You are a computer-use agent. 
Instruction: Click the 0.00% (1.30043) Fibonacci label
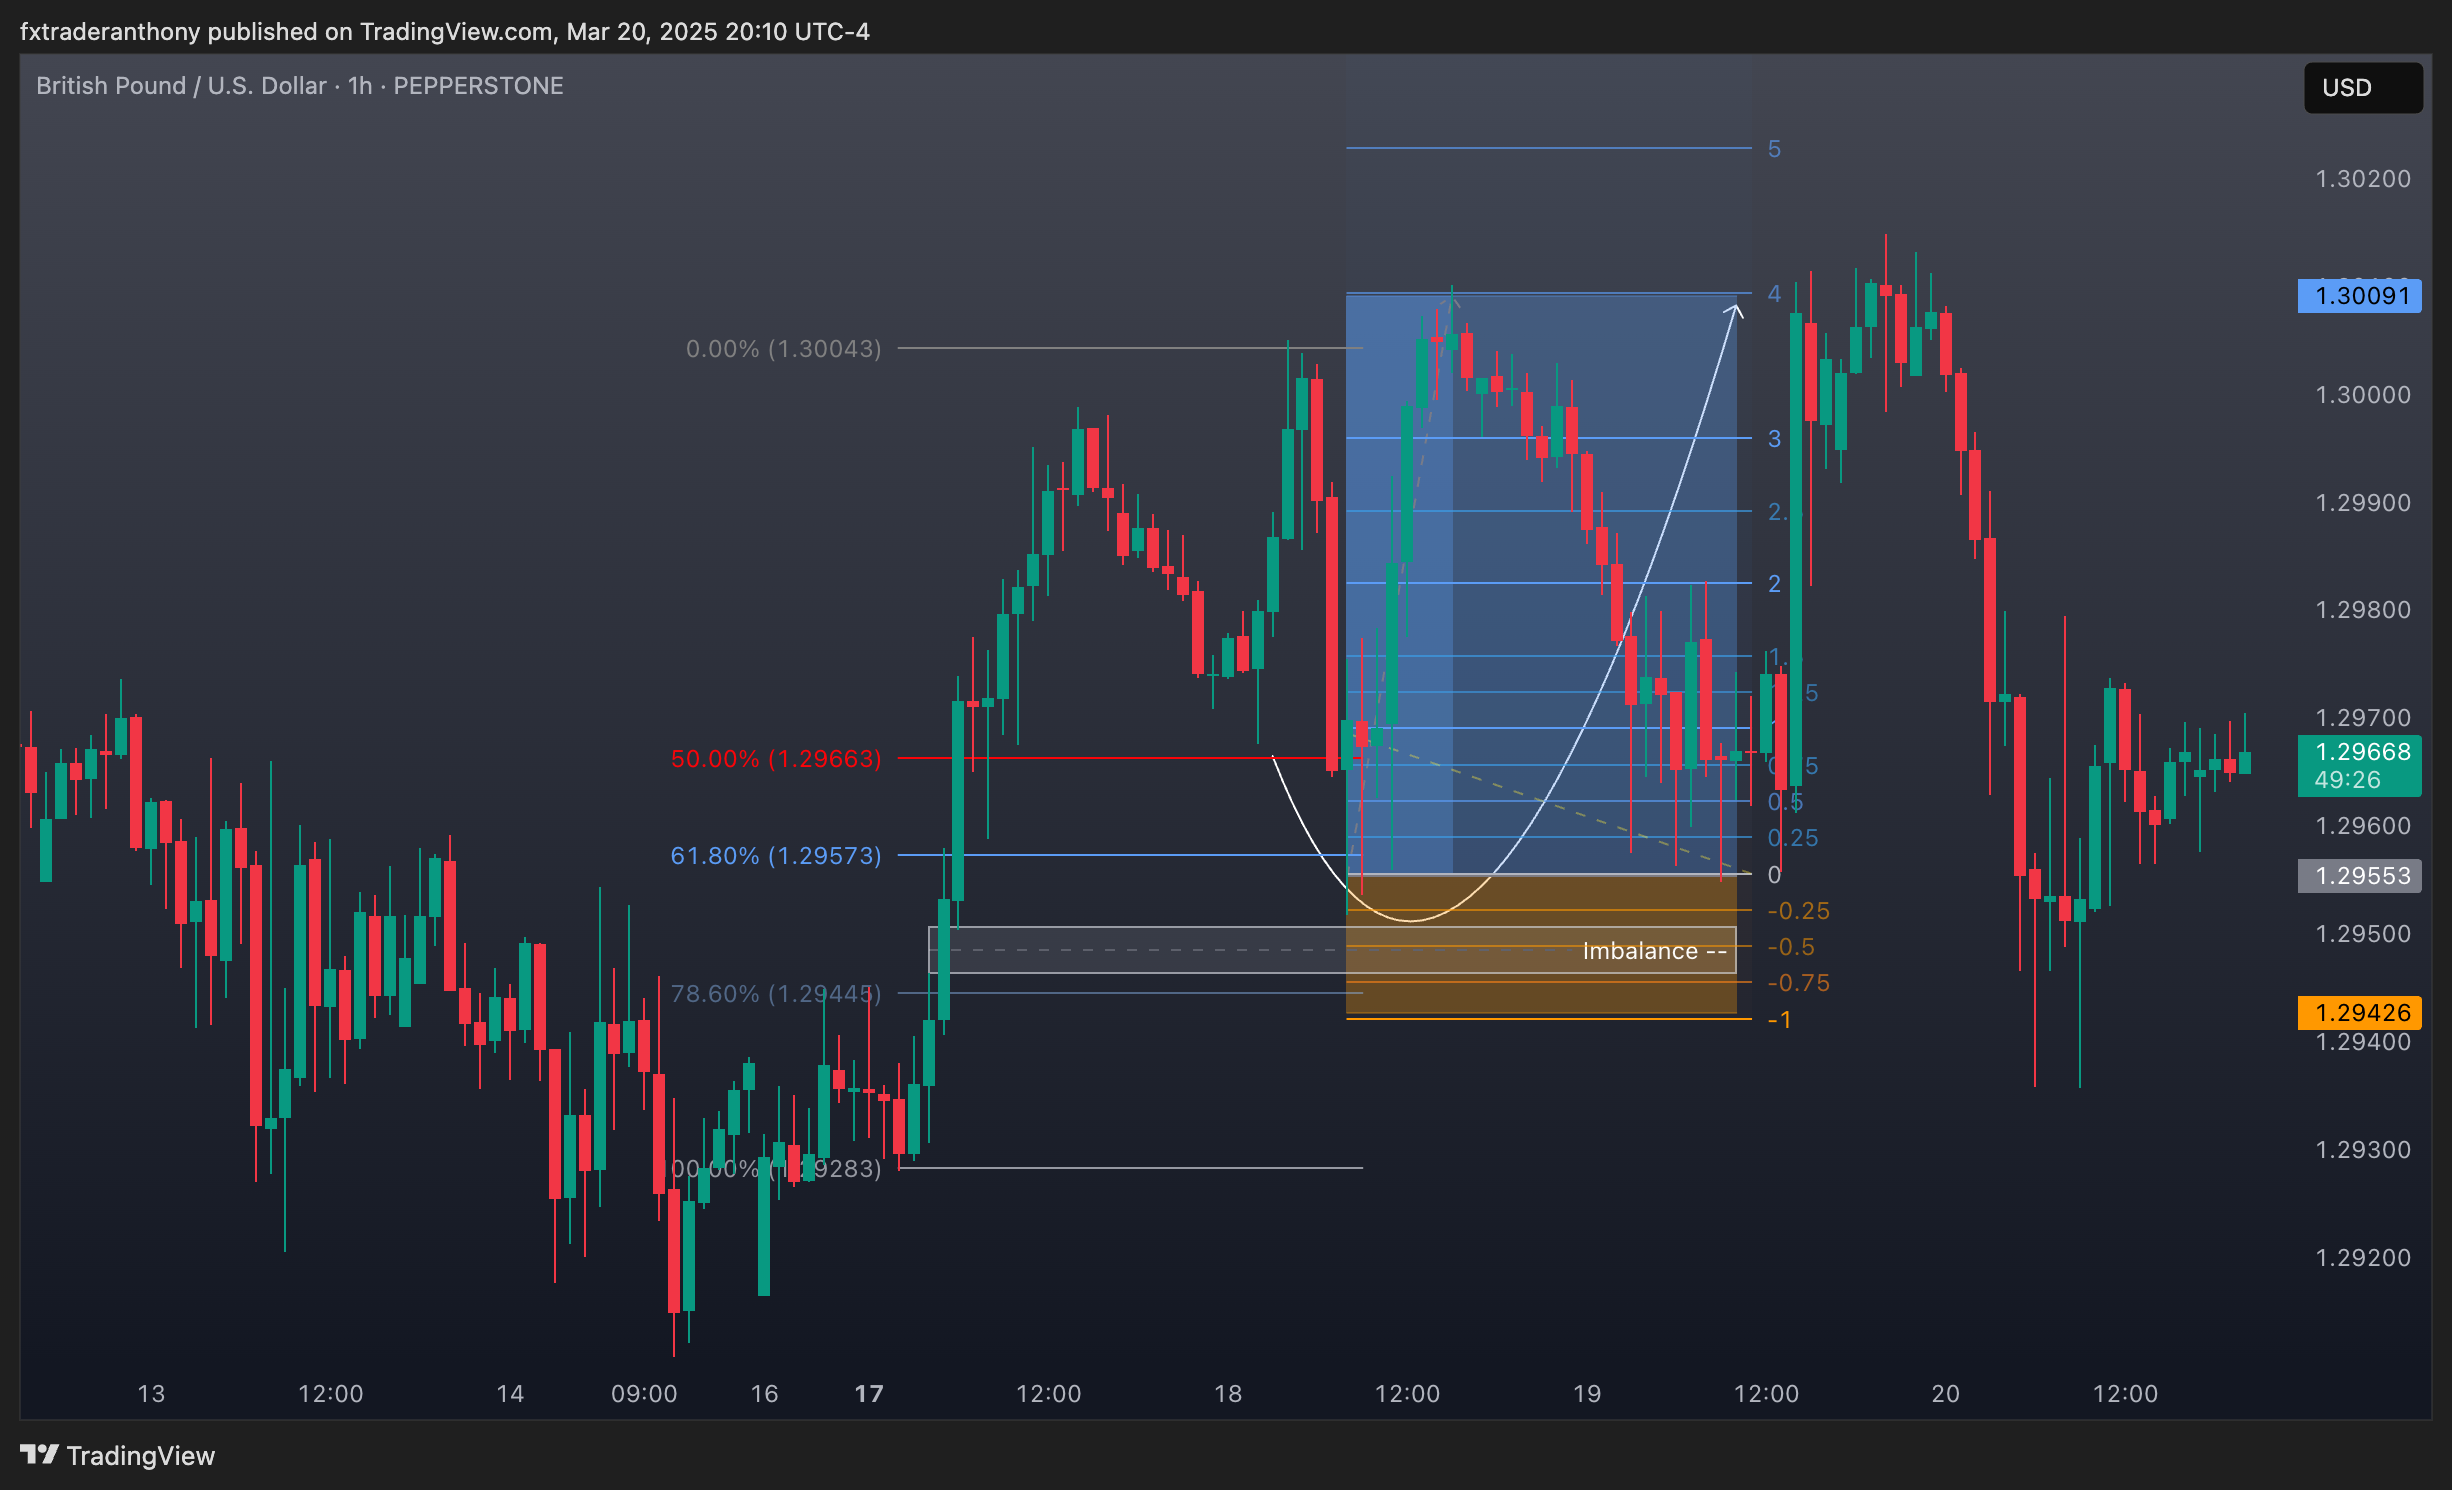[x=784, y=349]
